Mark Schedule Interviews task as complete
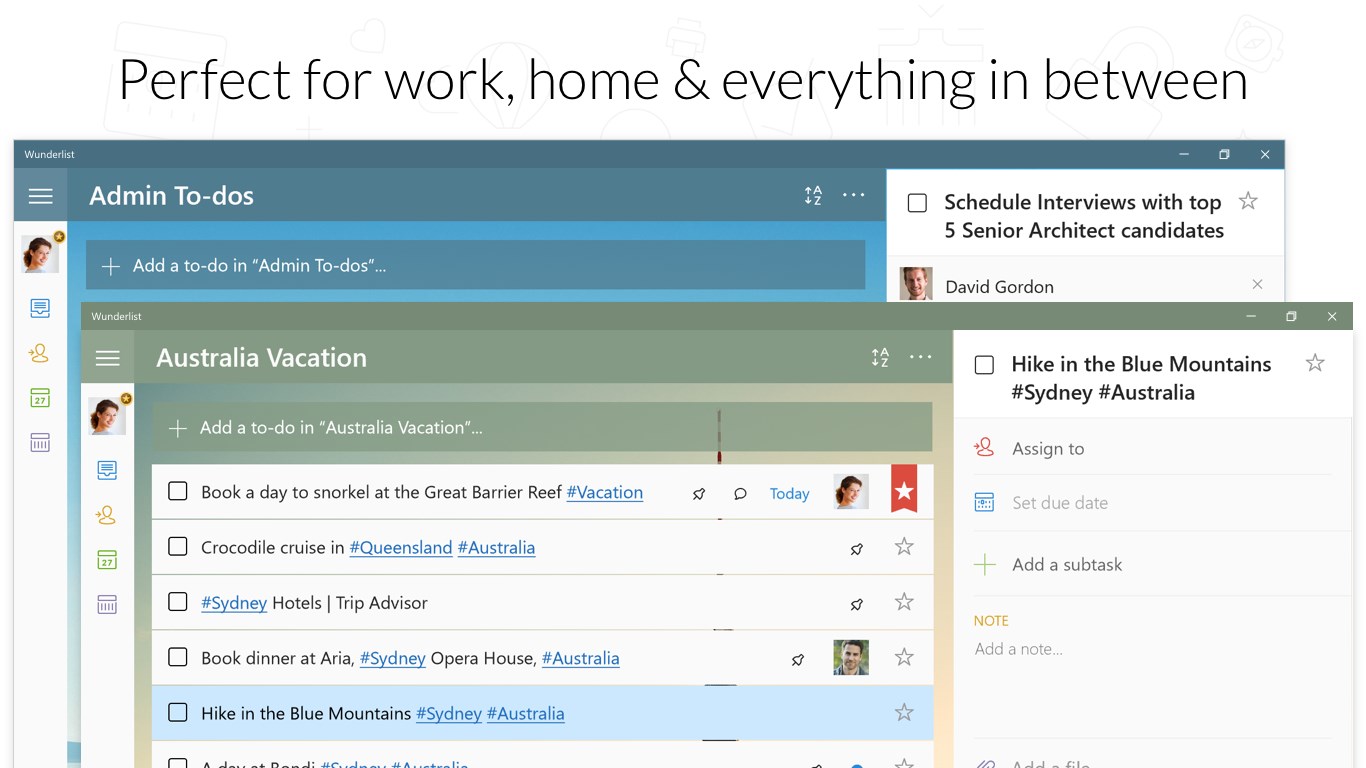 pyautogui.click(x=917, y=202)
